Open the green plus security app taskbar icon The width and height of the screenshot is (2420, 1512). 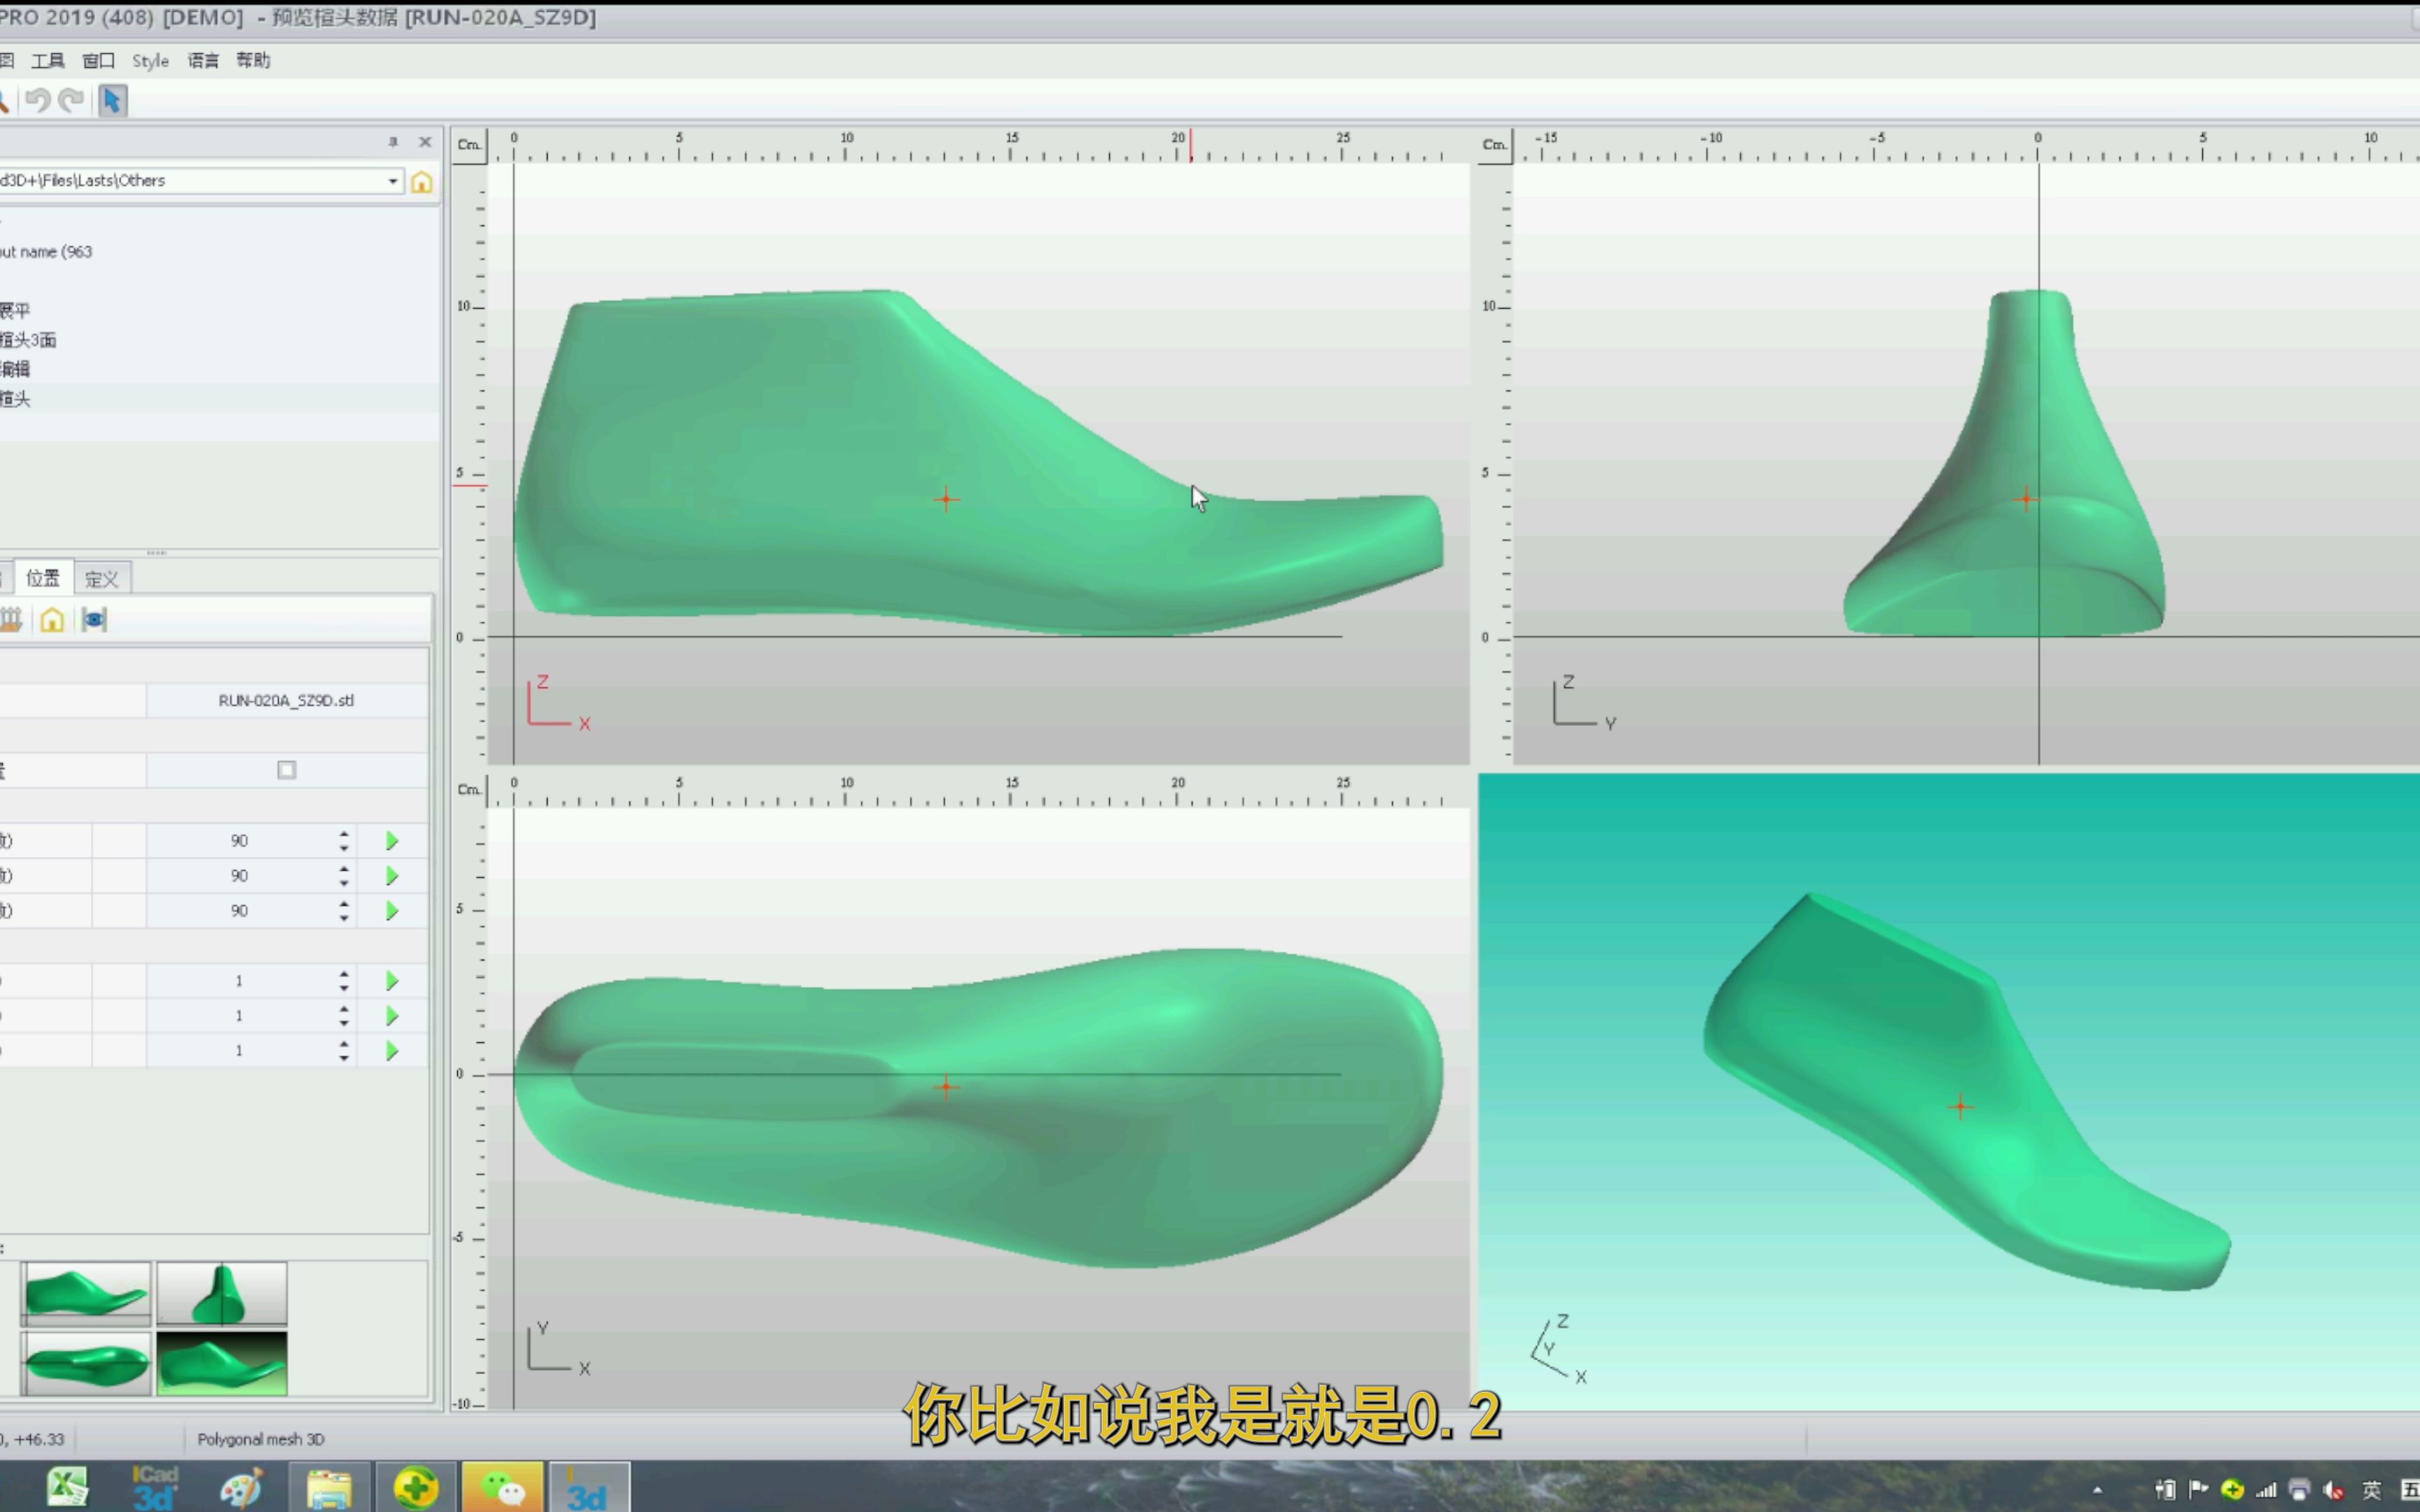pos(416,1487)
